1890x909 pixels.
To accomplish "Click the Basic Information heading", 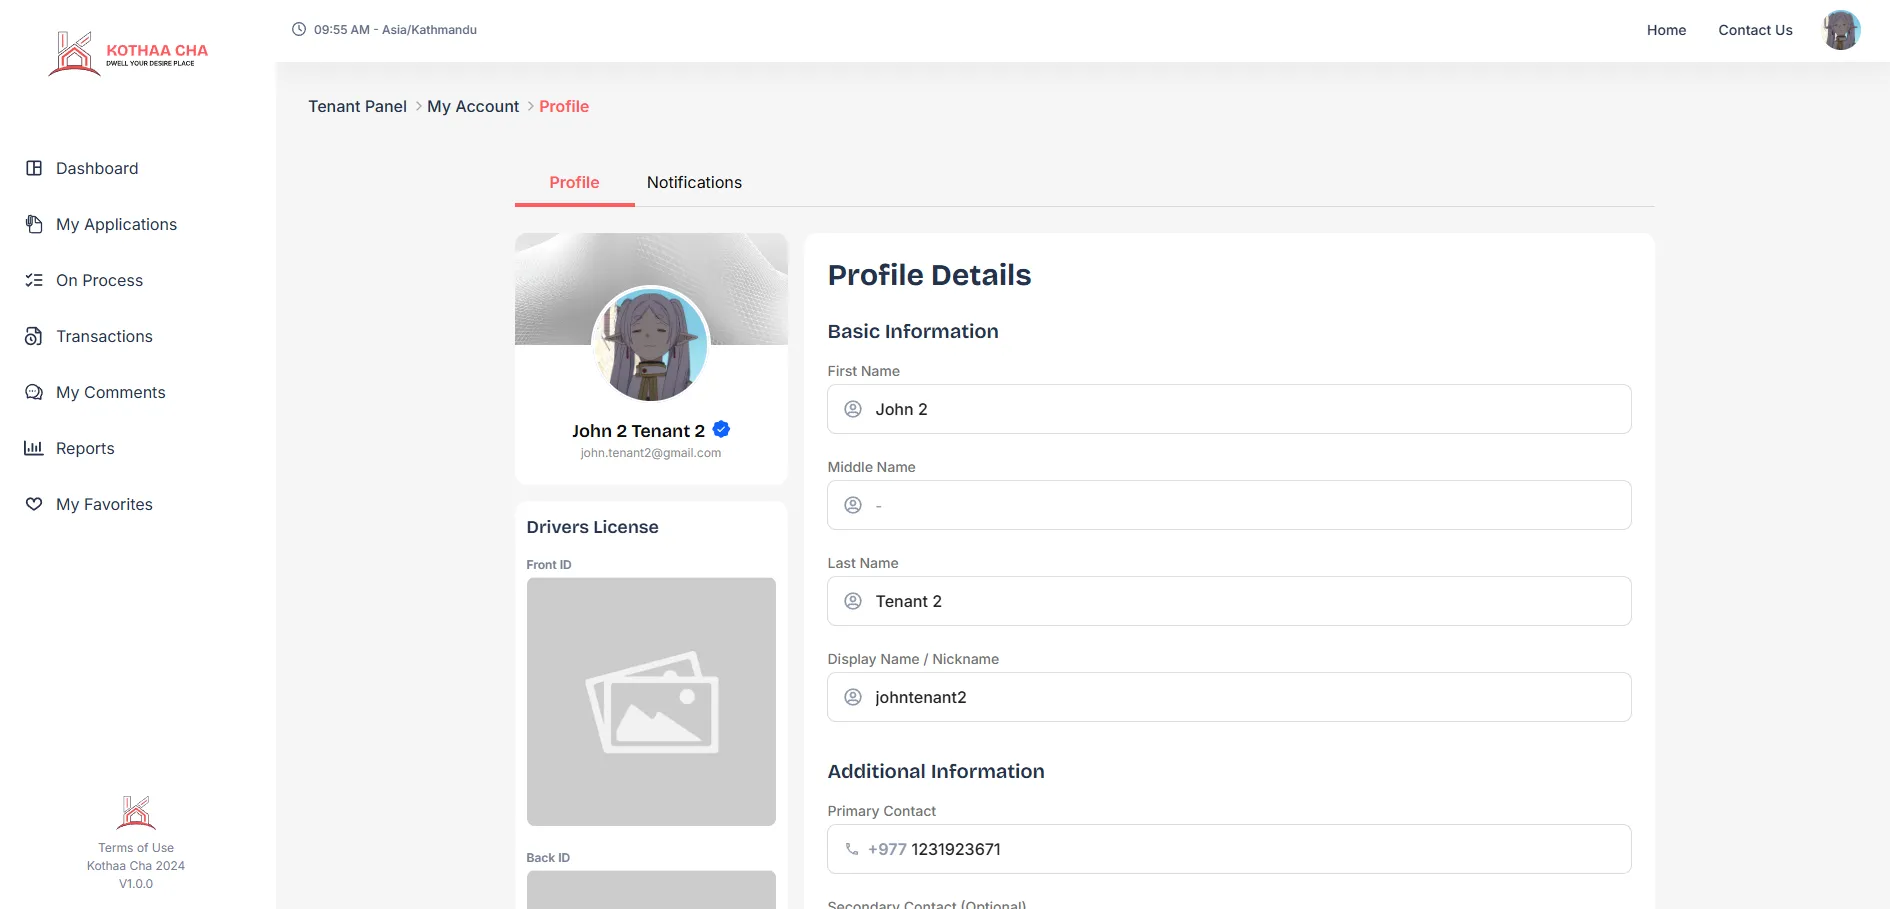I will [913, 331].
